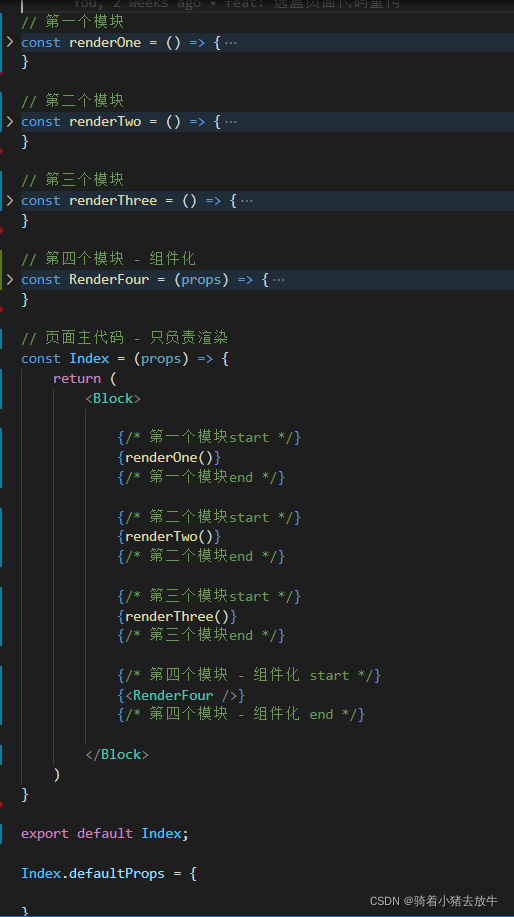Image resolution: width=514 pixels, height=917 pixels.
Task: Expand the folded renderThree function
Action: pyautogui.click(x=10, y=201)
